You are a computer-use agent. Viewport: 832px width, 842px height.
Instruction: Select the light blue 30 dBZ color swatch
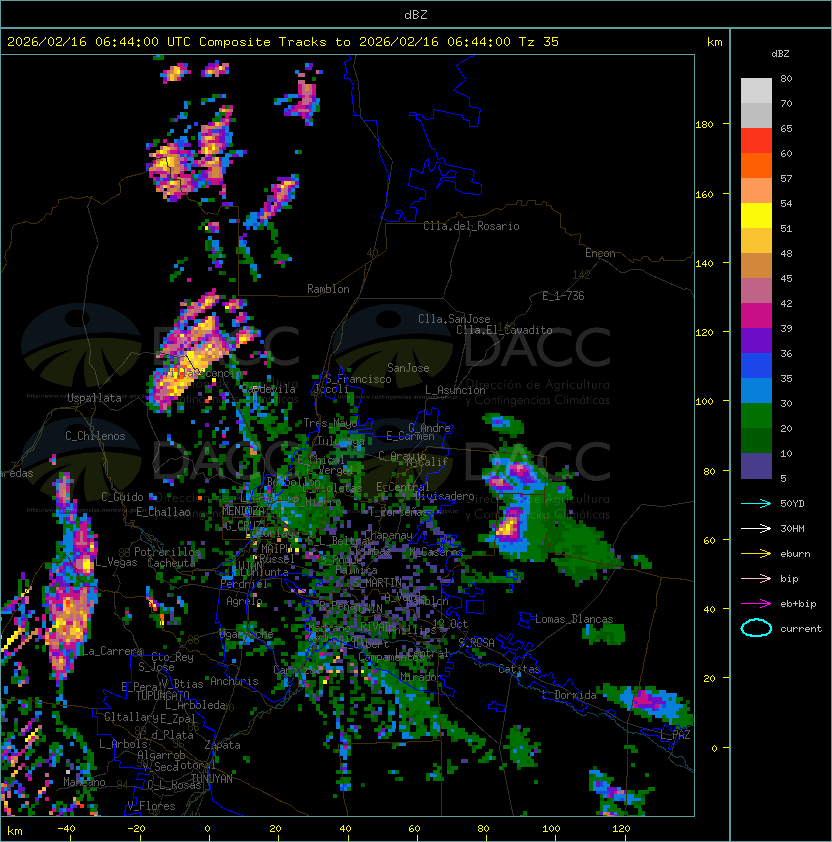click(x=756, y=391)
